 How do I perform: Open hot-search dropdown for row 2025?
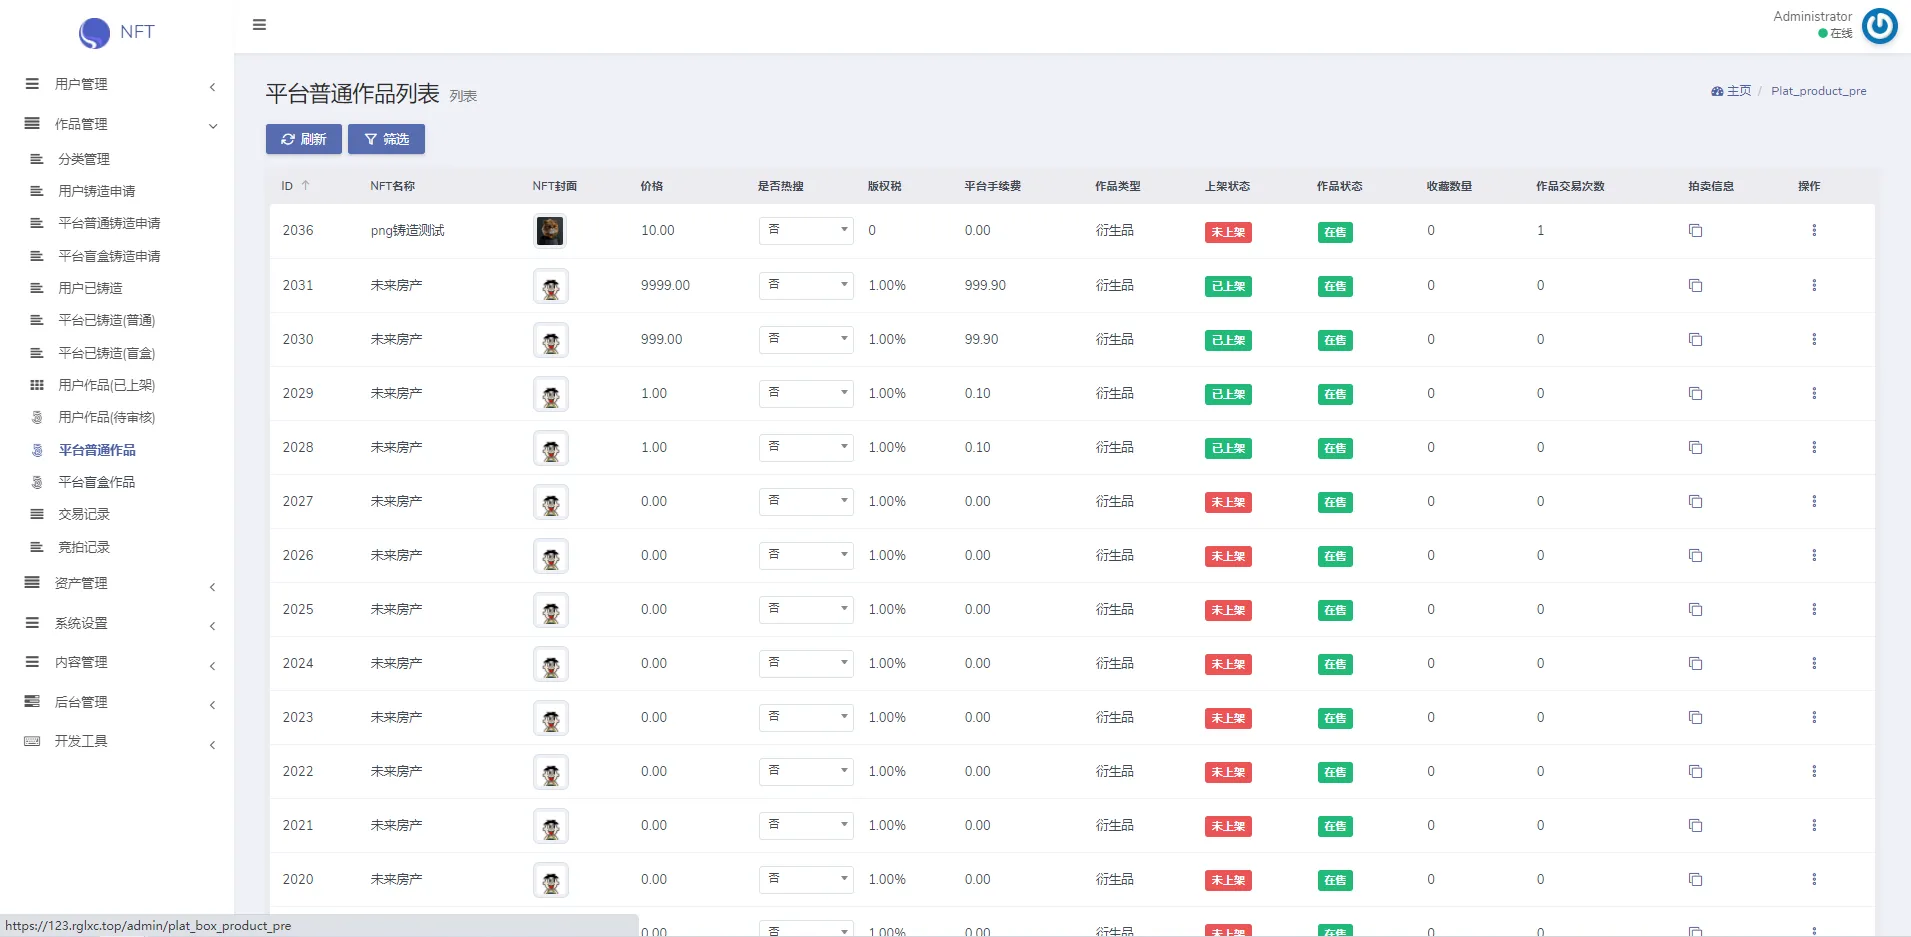click(x=805, y=610)
